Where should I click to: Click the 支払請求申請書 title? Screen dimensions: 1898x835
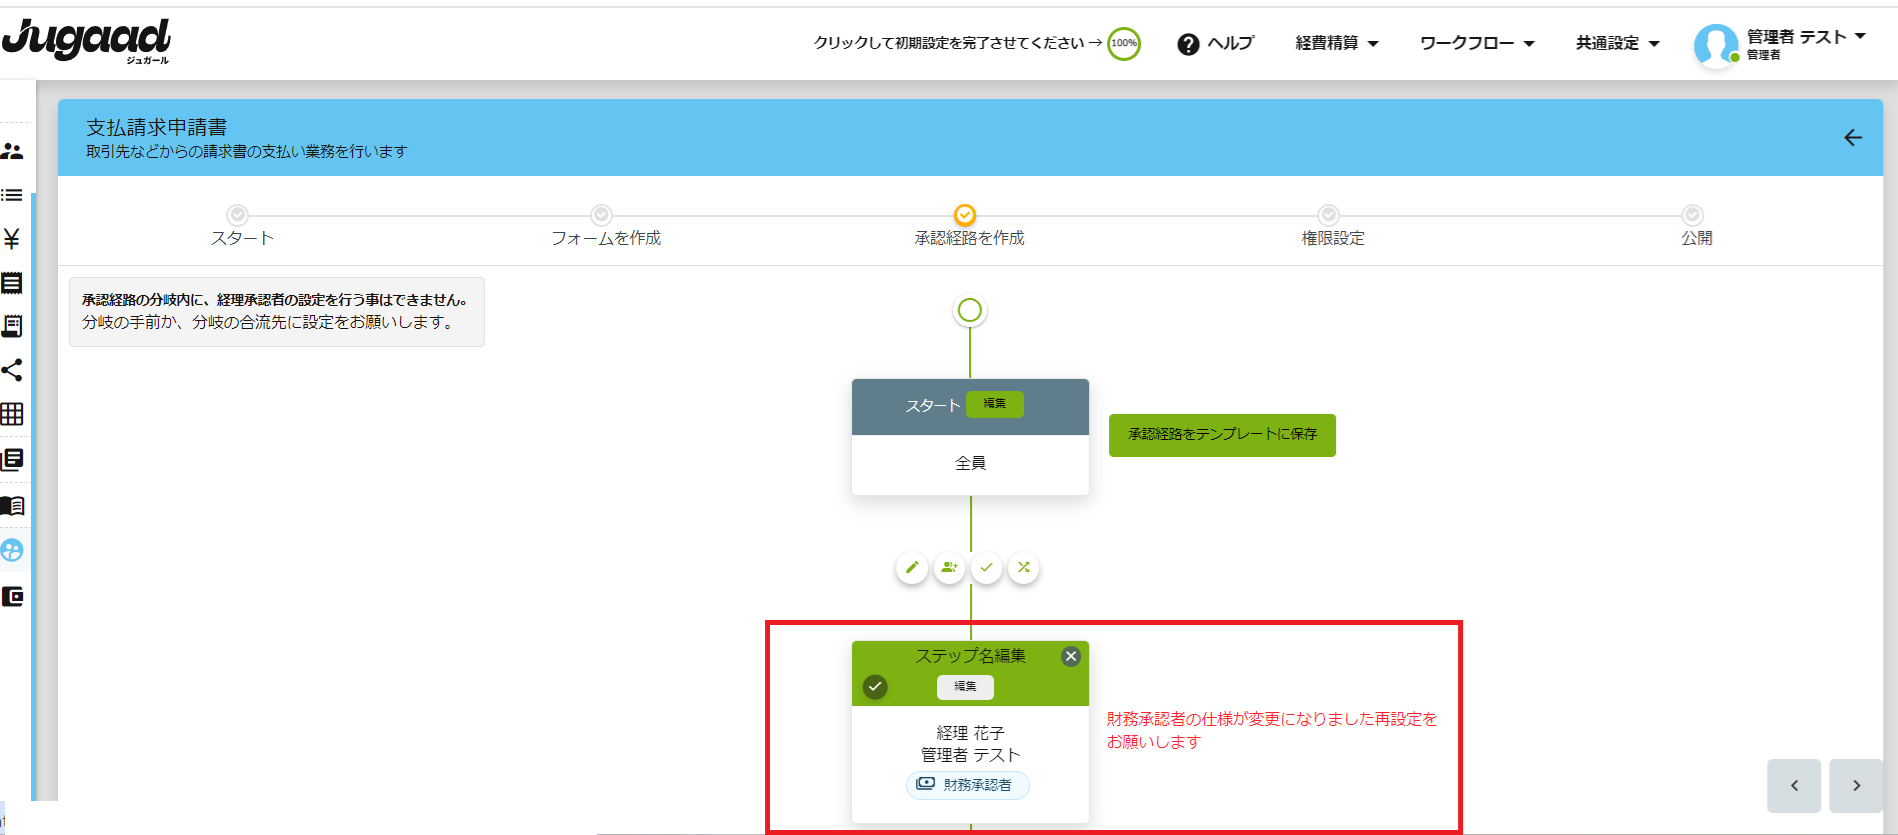pos(157,127)
